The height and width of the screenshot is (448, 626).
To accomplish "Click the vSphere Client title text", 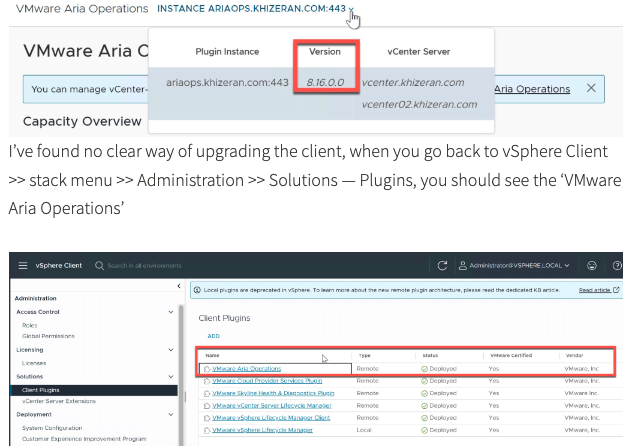I will tap(59, 266).
